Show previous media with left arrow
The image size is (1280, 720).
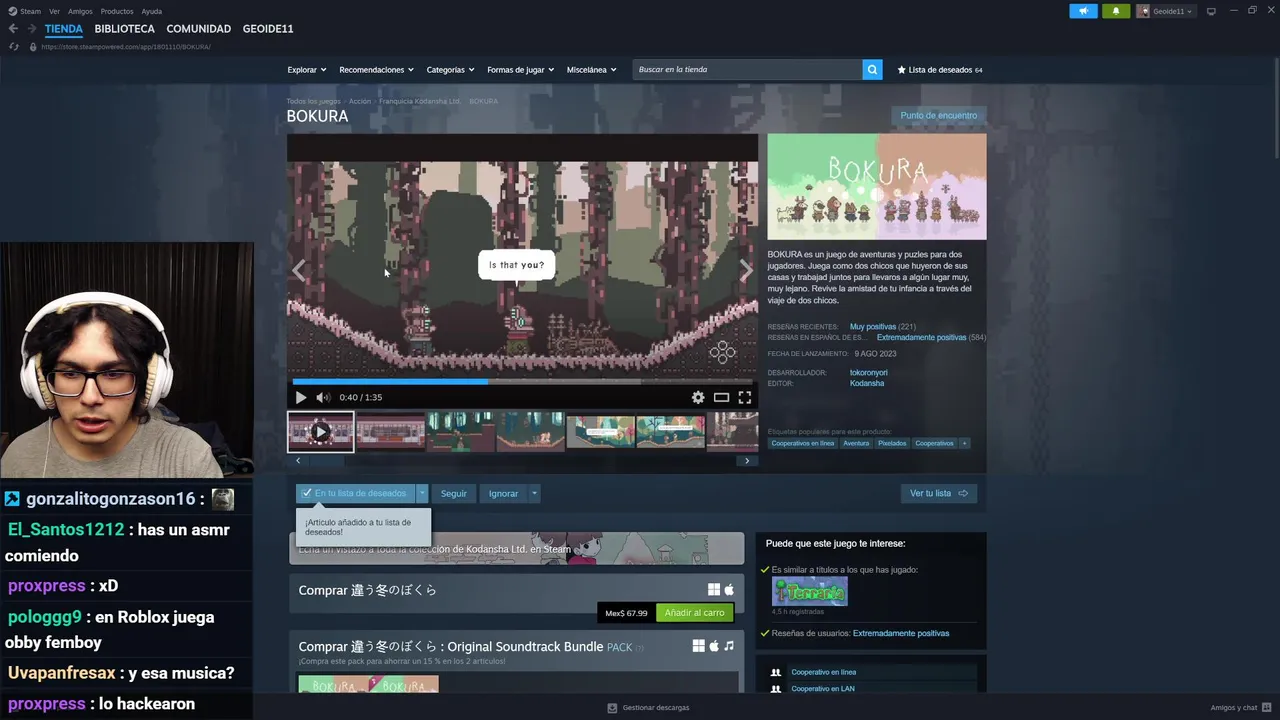tap(299, 270)
